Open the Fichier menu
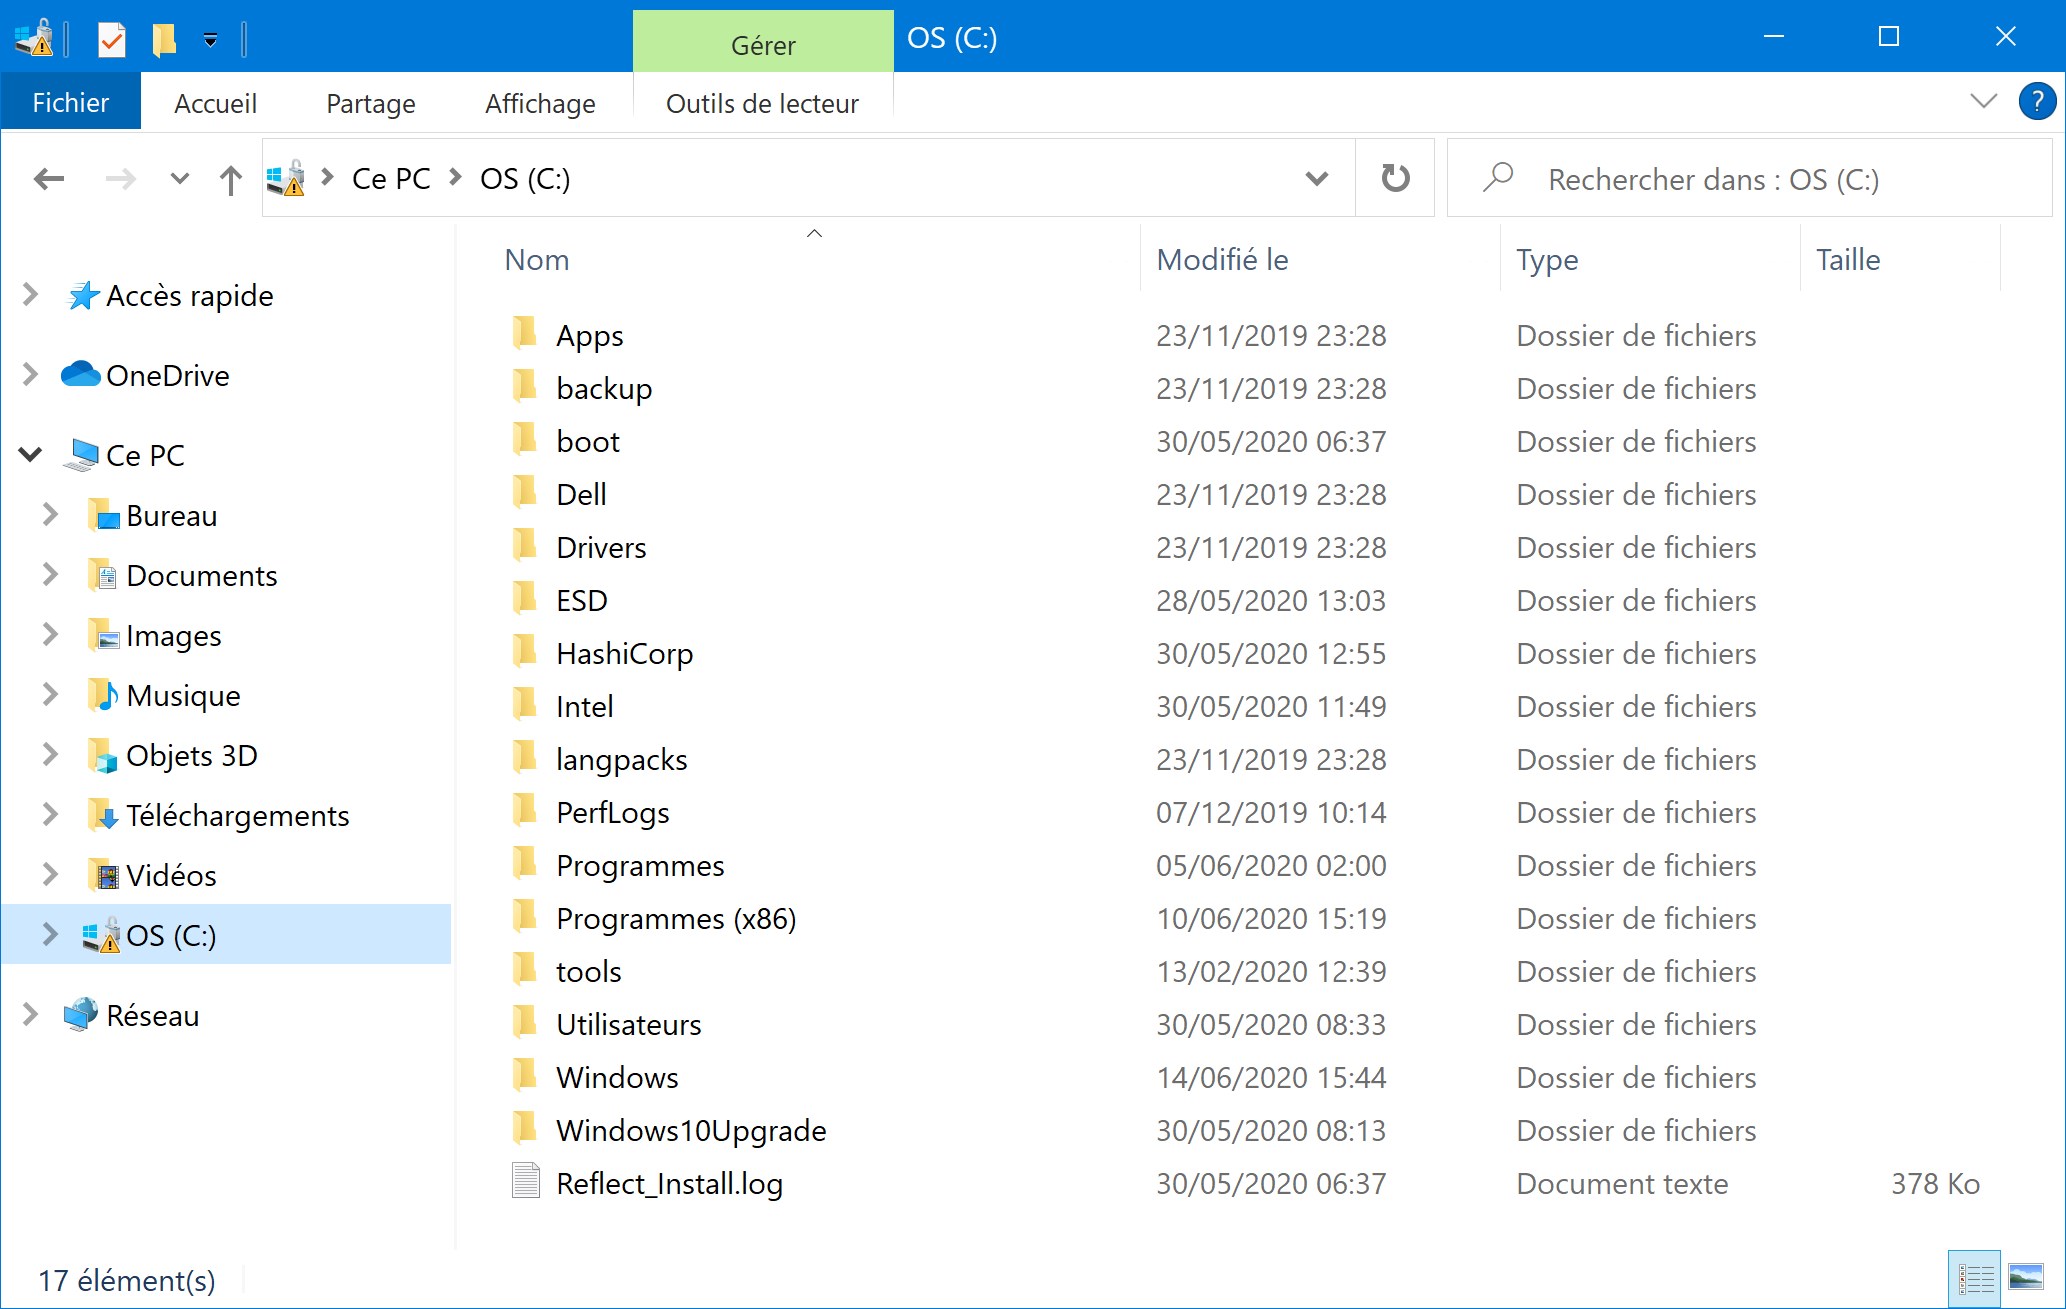The width and height of the screenshot is (2066, 1309). click(x=71, y=103)
